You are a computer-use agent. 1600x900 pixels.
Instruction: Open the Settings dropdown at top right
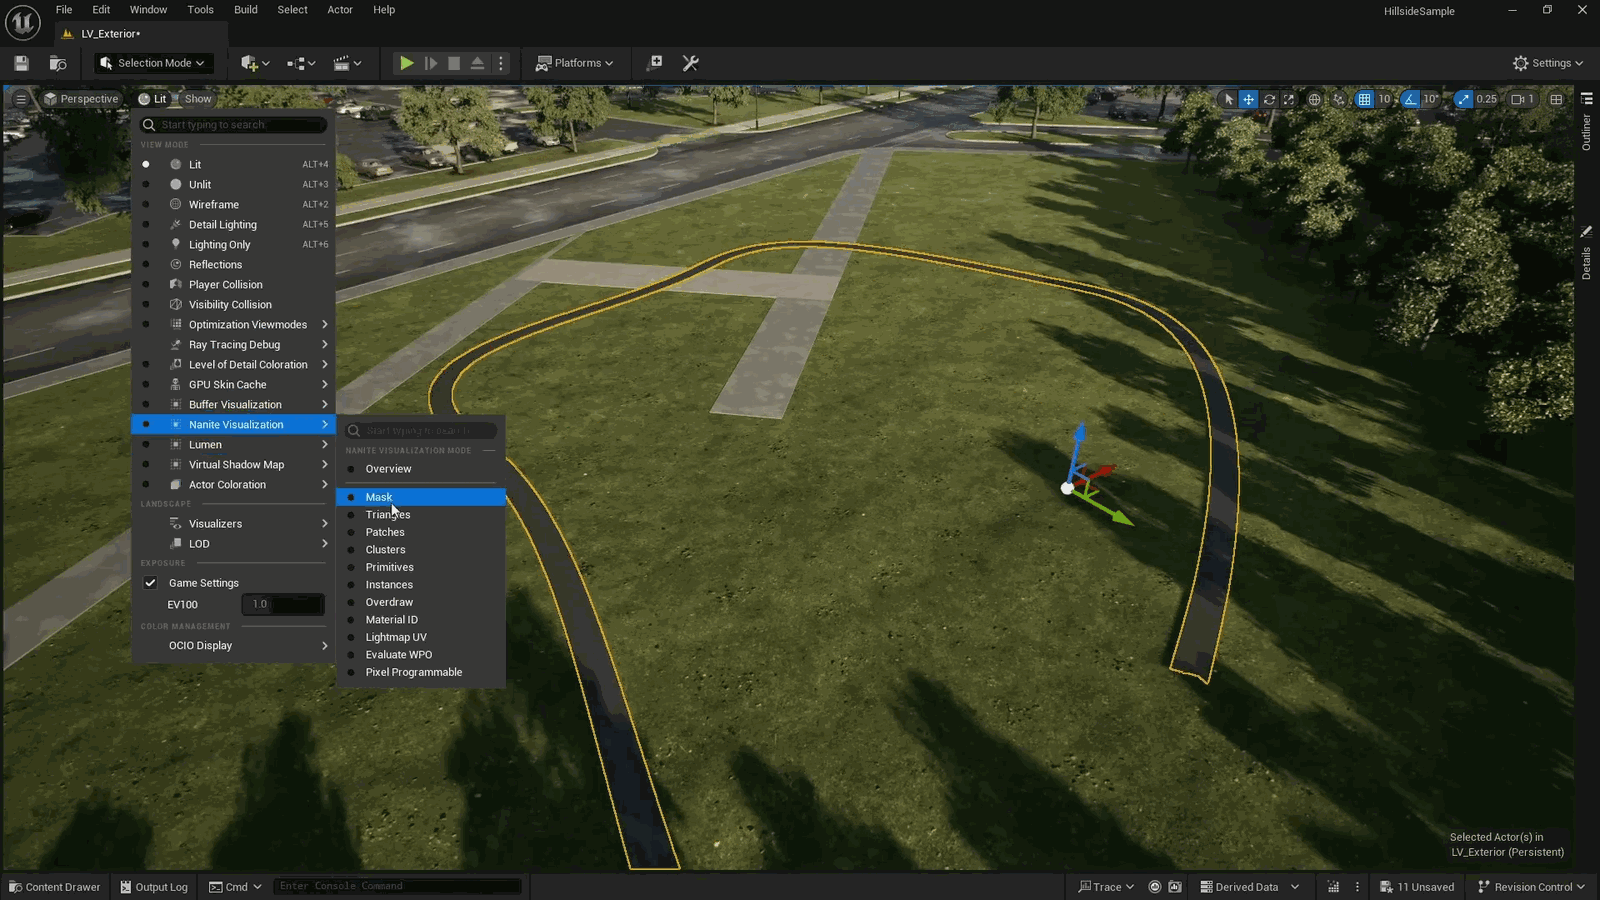click(1548, 63)
